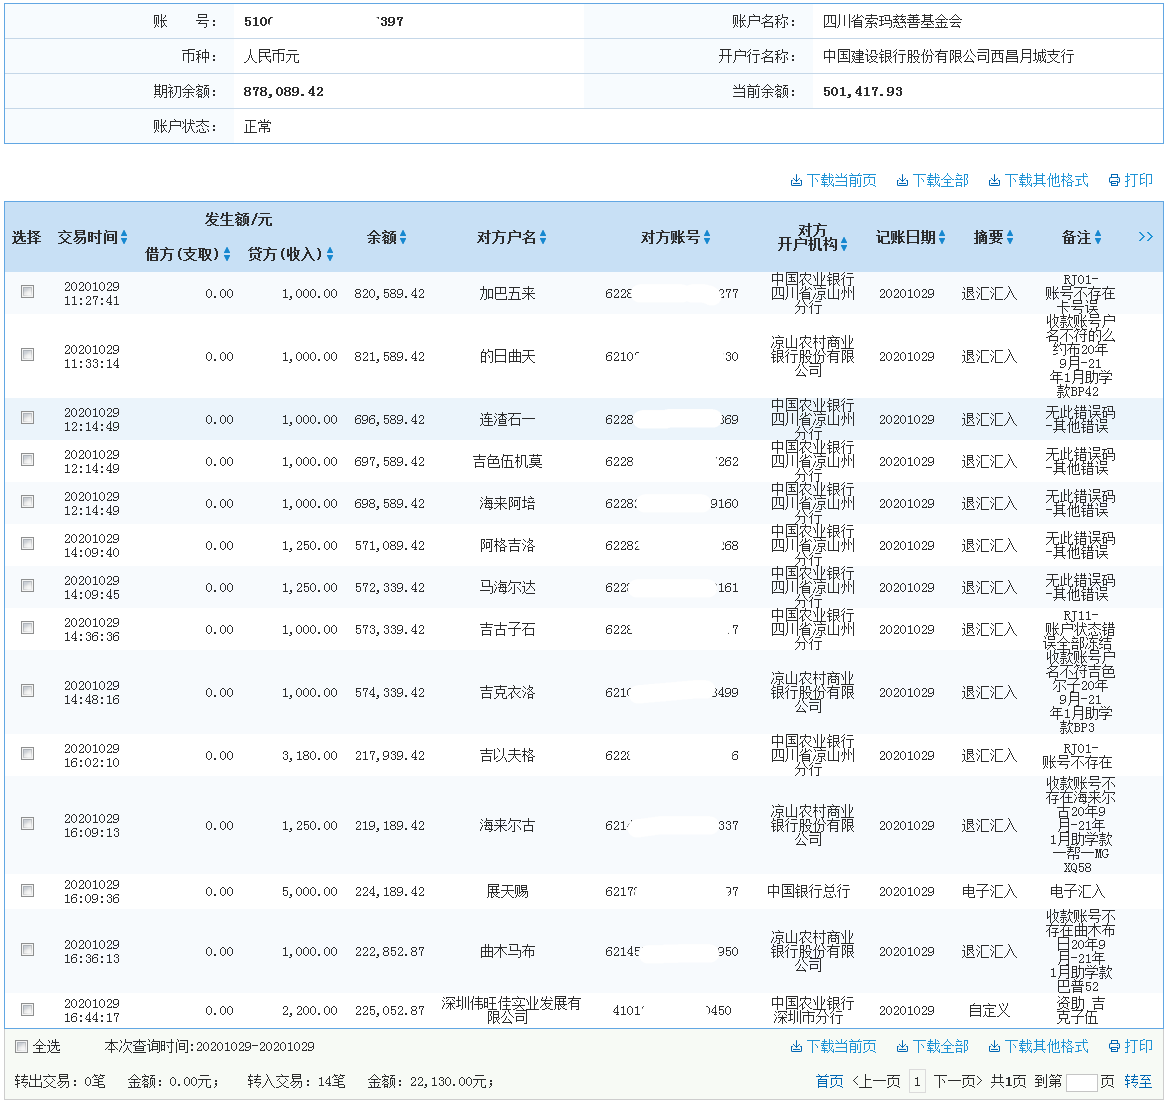
Task: Click the 下载其他格式 icon above the table
Action: pyautogui.click(x=996, y=180)
